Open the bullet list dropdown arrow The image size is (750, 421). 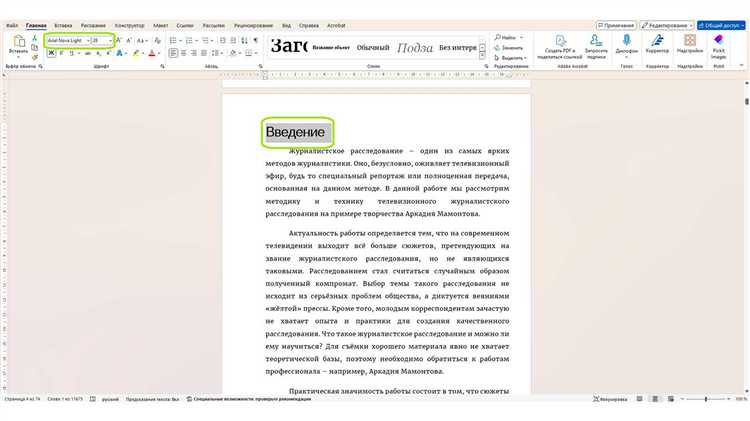180,41
